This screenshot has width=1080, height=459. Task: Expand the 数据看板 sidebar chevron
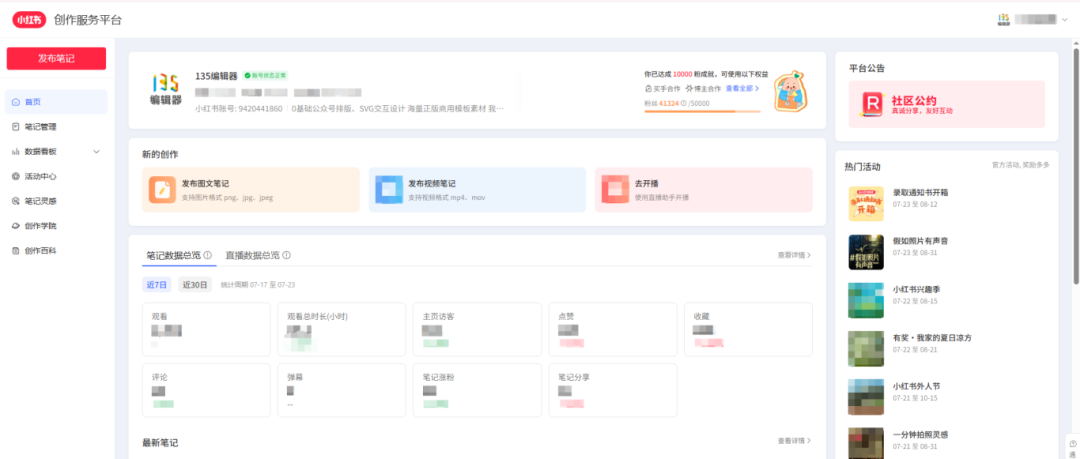pos(96,152)
